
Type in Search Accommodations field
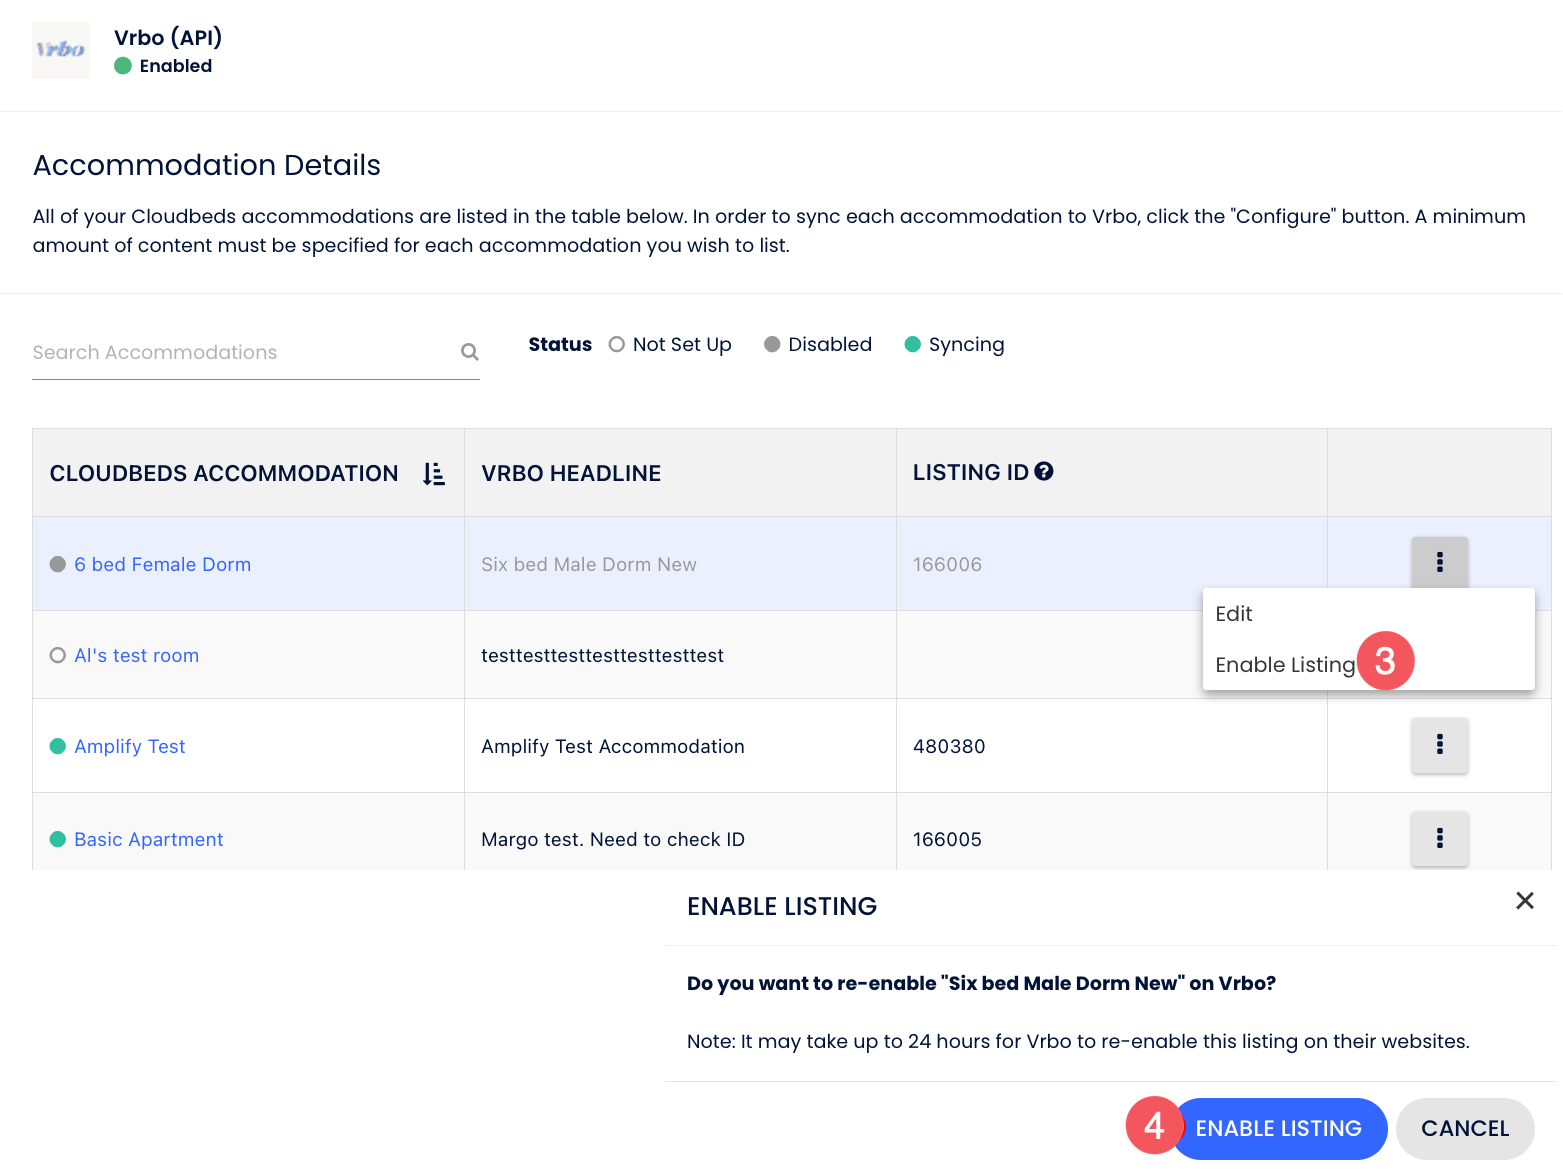tap(240, 352)
